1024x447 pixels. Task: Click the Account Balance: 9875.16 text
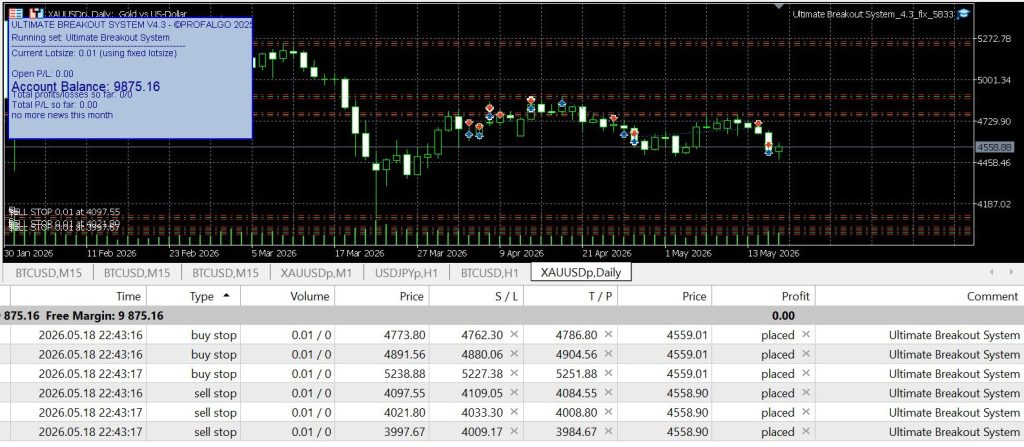point(86,87)
